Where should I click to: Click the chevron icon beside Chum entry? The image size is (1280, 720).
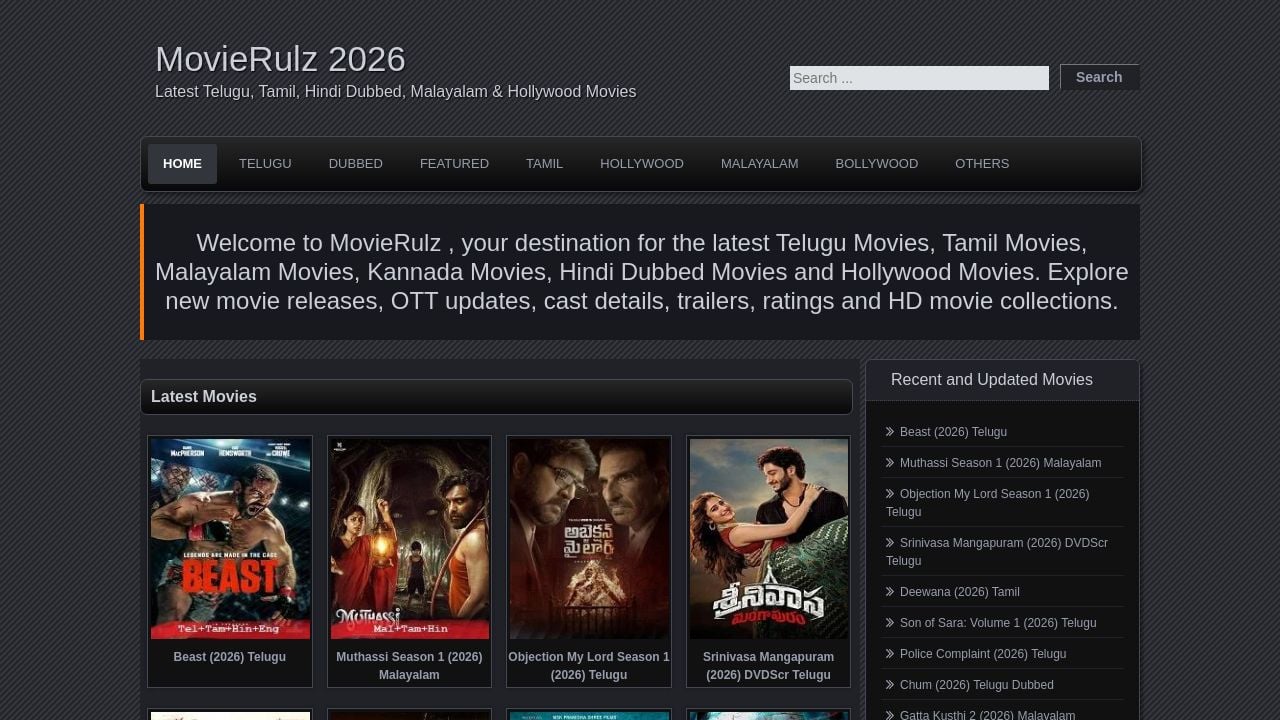pyautogui.click(x=890, y=685)
